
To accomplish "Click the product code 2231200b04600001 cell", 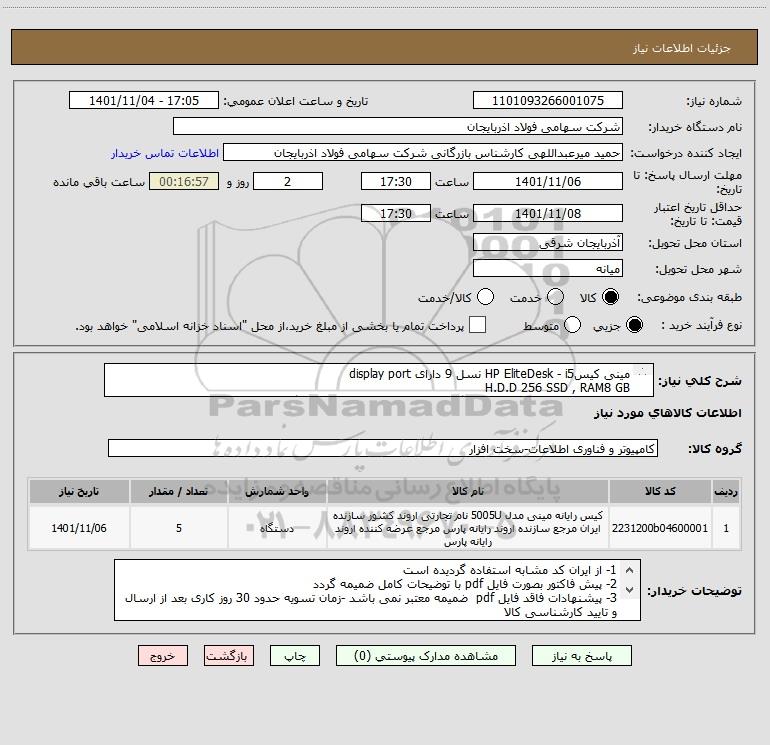I will click(660, 528).
